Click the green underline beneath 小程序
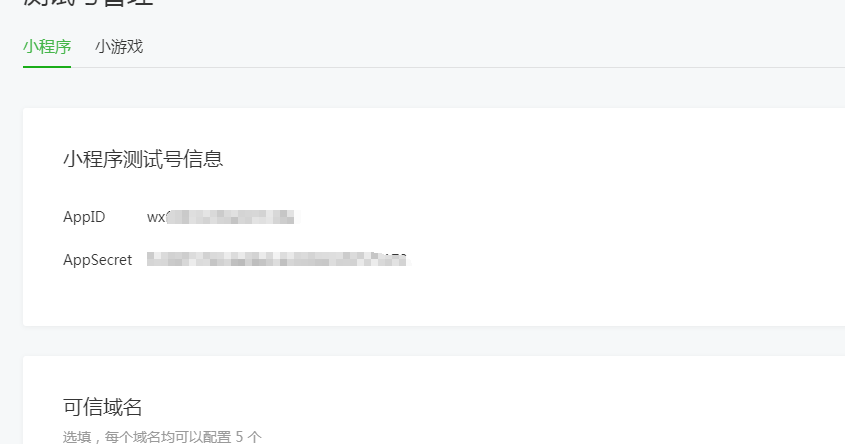The image size is (845, 444). click(x=47, y=67)
